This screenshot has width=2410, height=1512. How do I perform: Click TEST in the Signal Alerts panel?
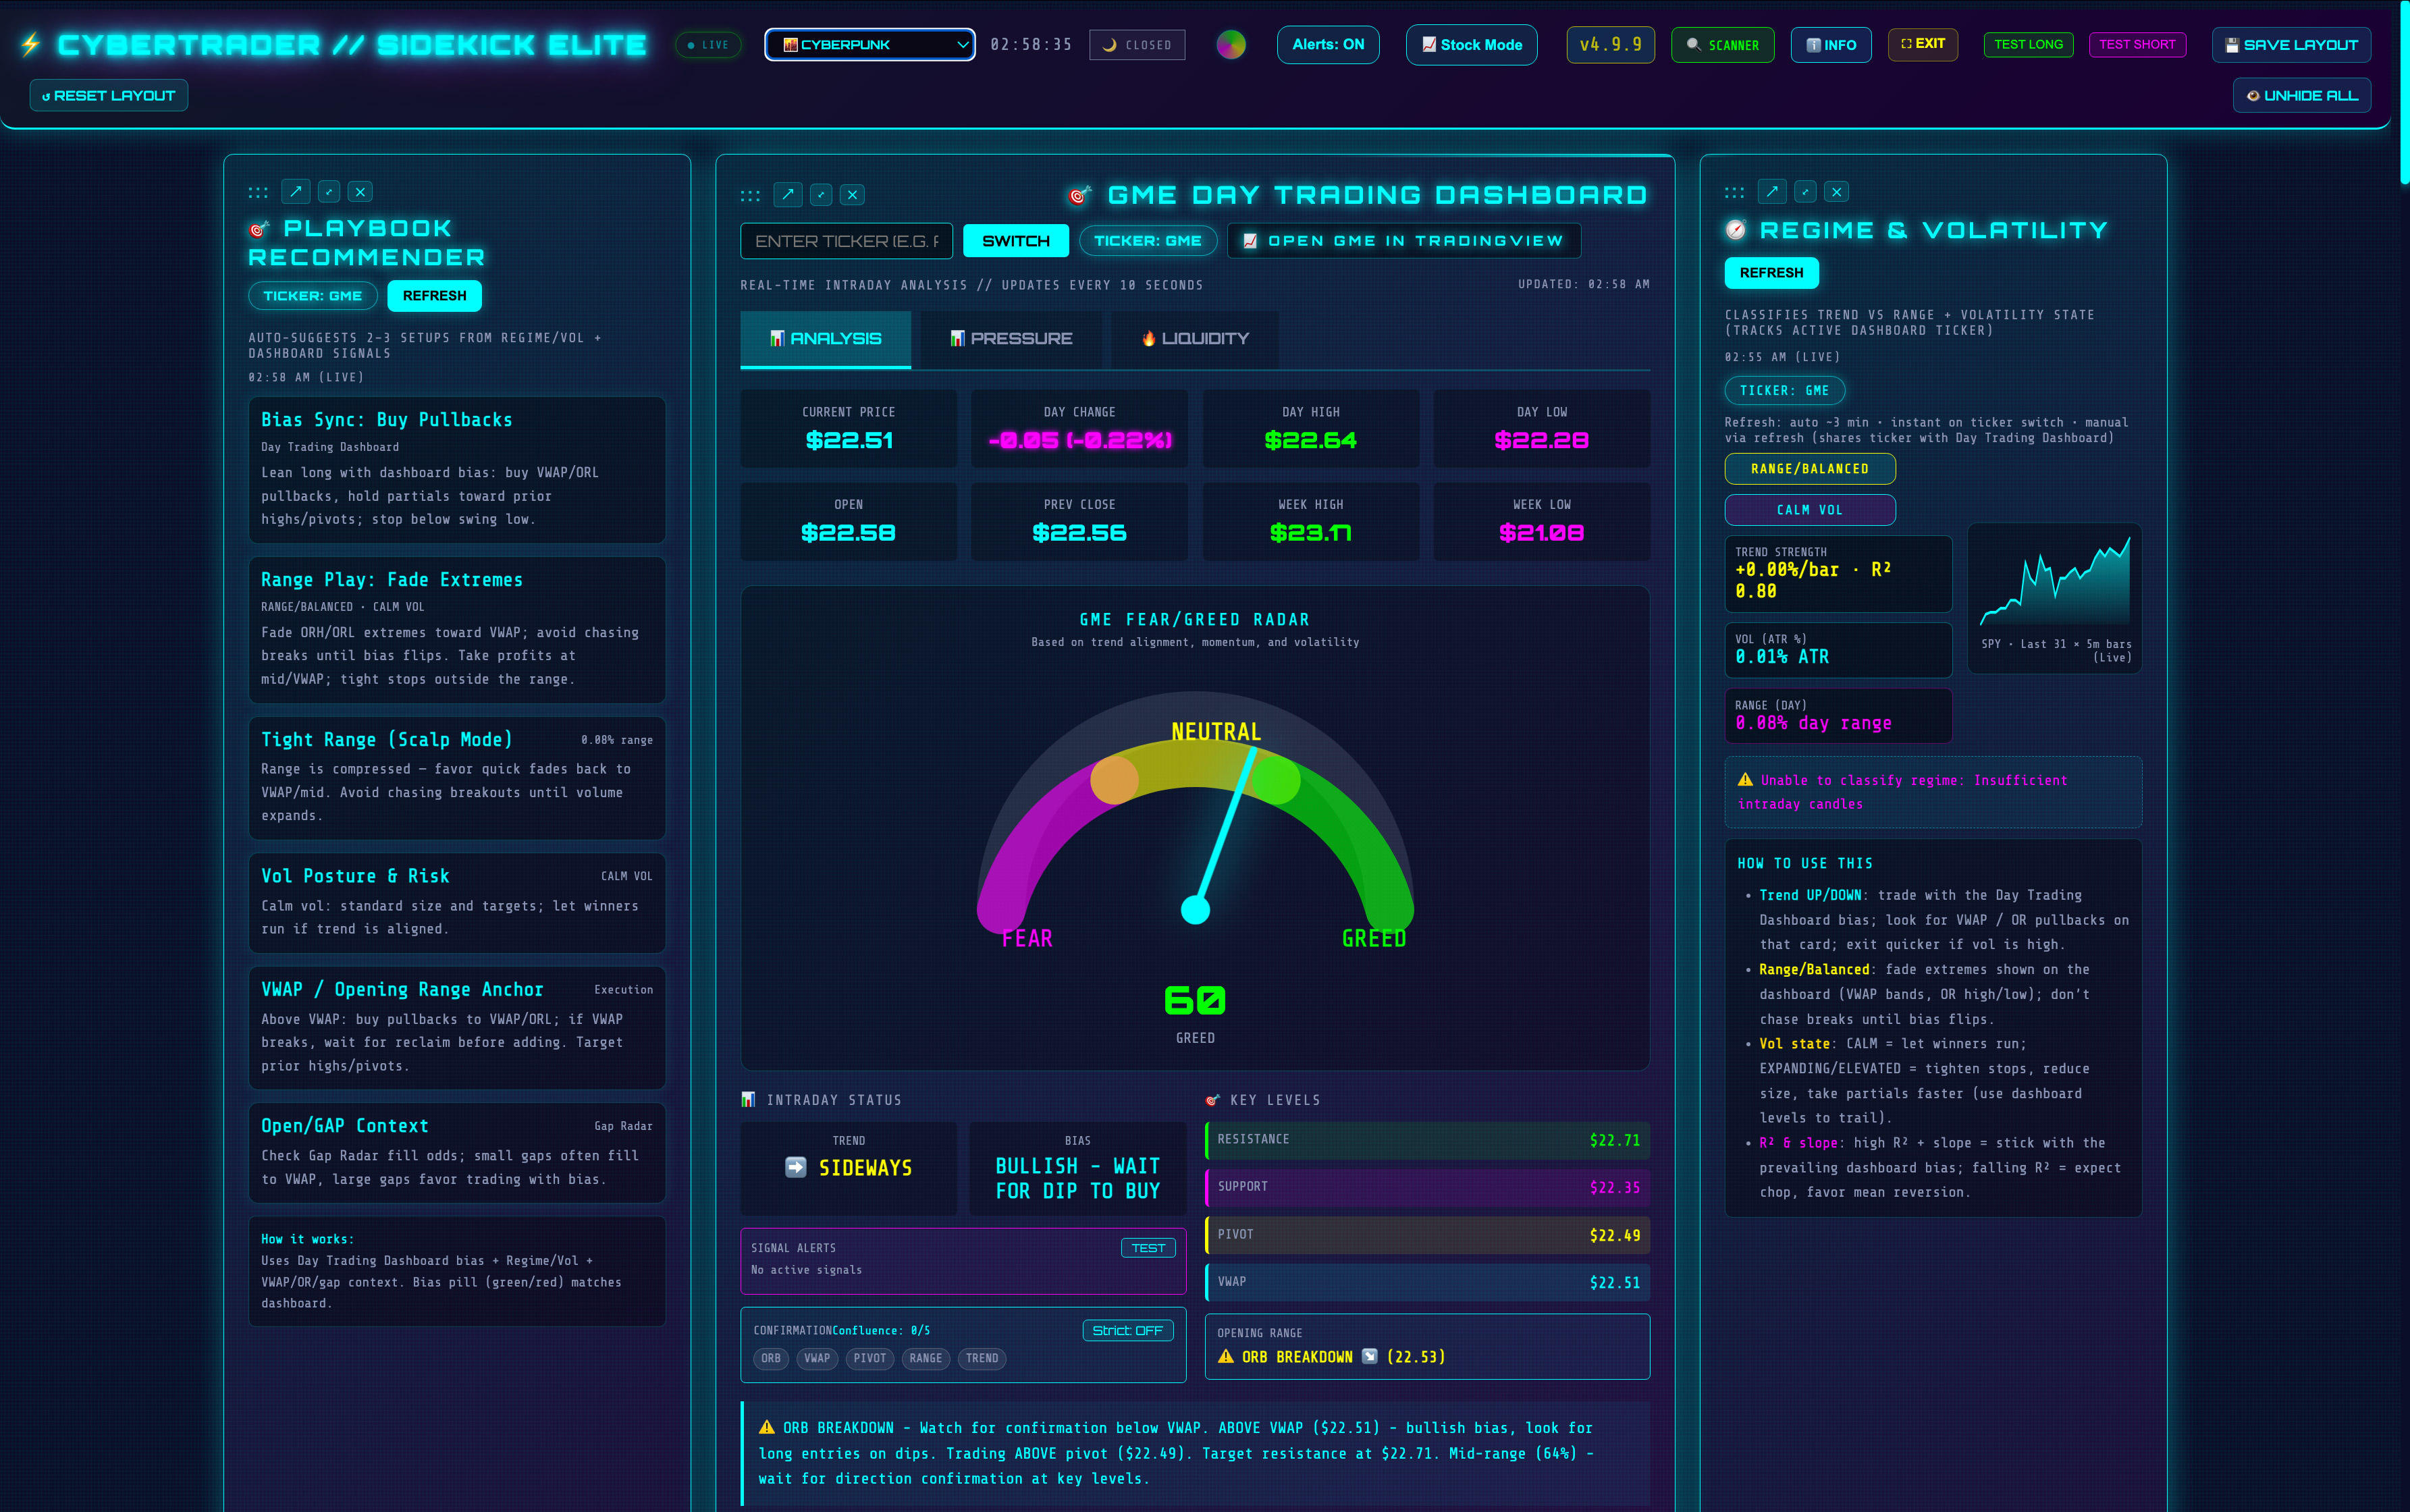tap(1147, 1247)
